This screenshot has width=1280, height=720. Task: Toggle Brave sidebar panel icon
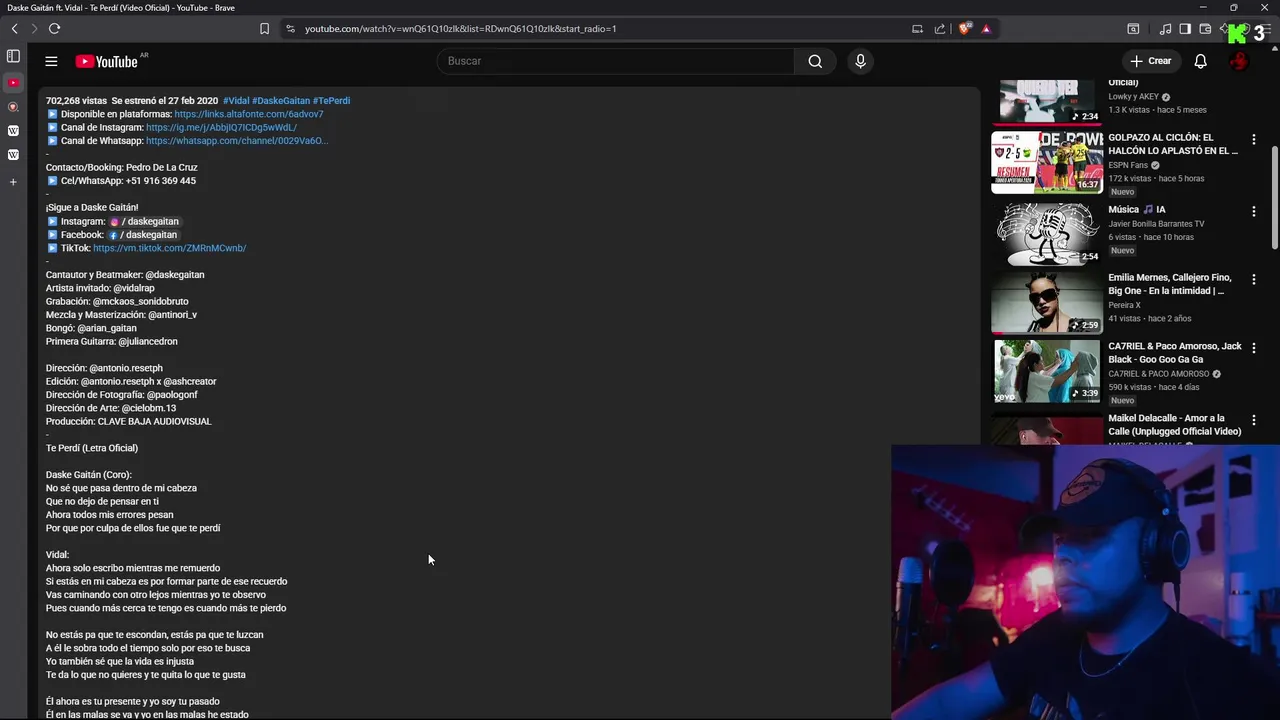[x=1185, y=29]
